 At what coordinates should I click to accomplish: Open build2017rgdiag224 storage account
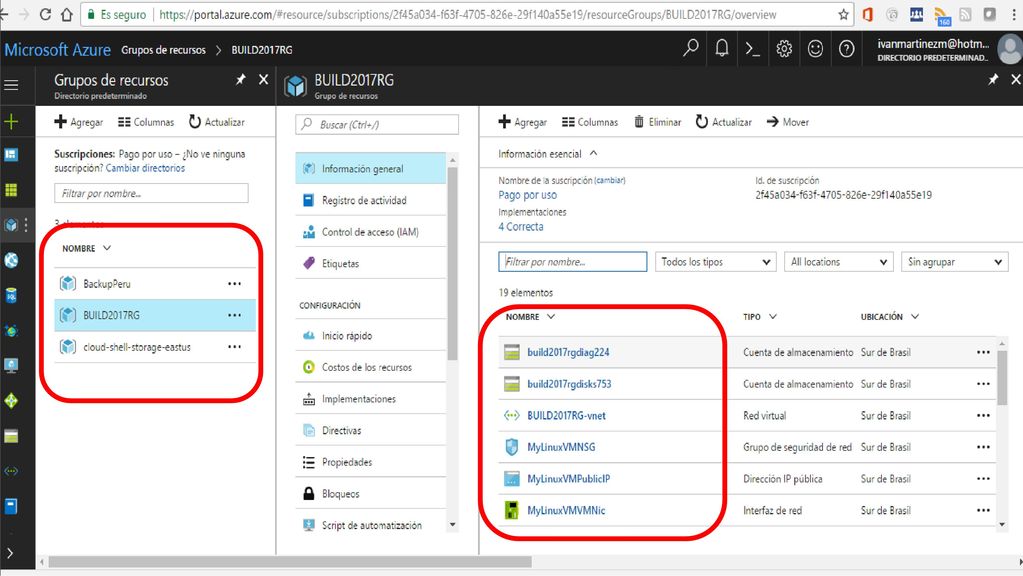(x=568, y=352)
